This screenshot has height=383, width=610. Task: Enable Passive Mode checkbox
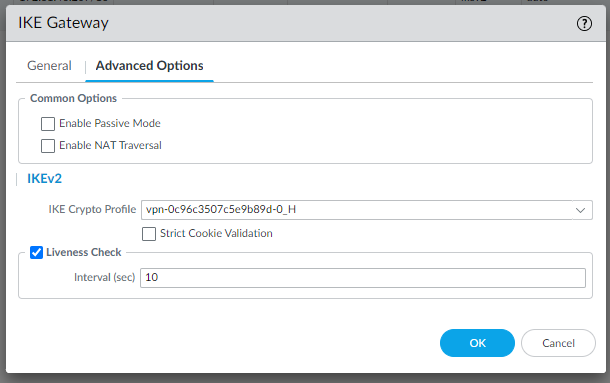point(48,124)
